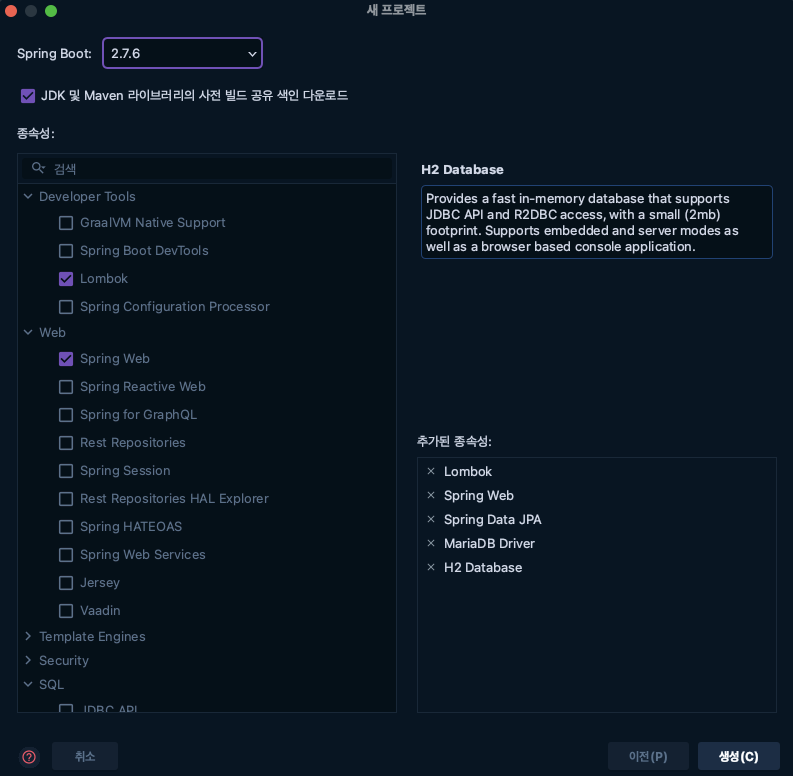Select the Developer Tools category label
The image size is (793, 776).
pos(87,196)
